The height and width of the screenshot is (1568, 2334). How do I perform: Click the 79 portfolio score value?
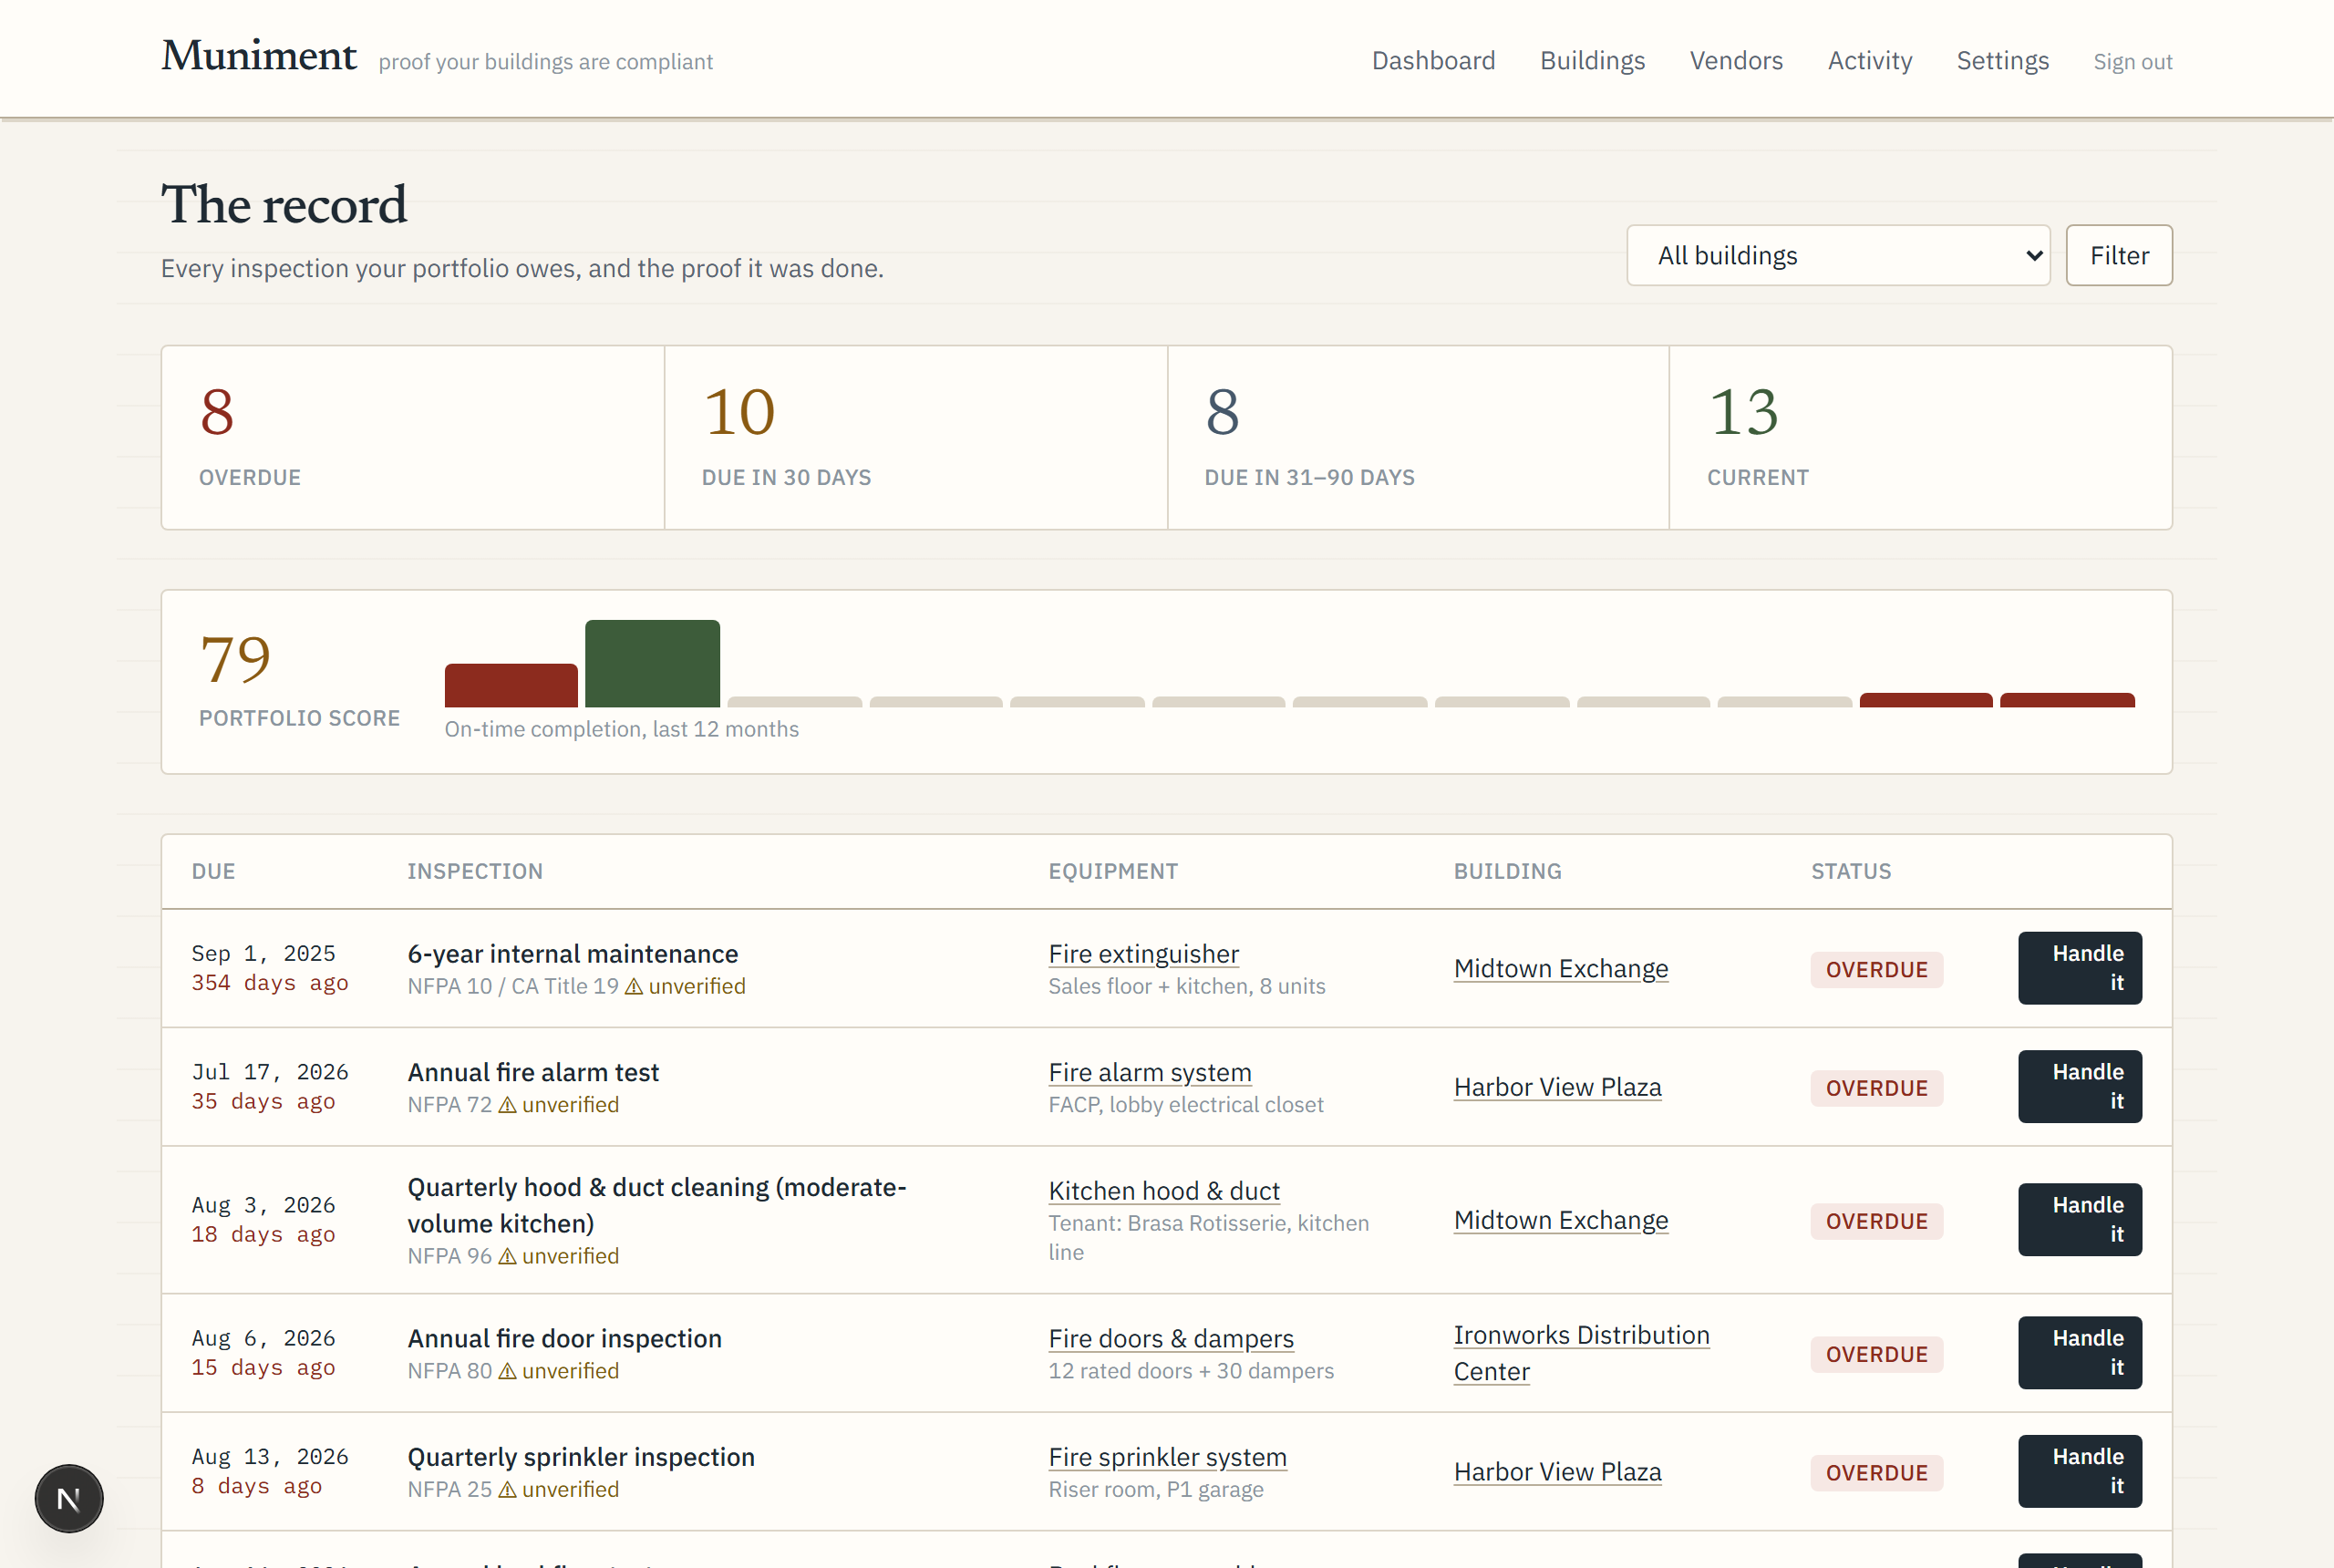[x=236, y=658]
